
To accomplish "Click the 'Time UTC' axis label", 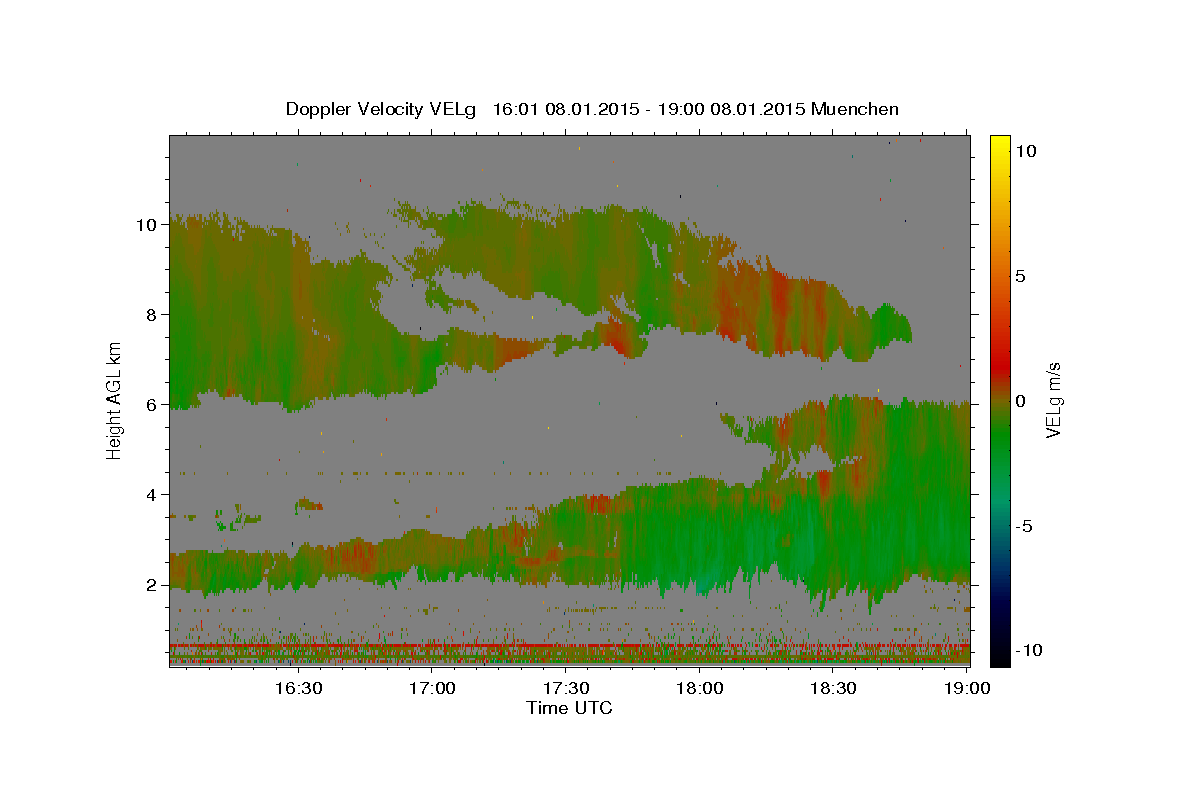I will tap(569, 708).
